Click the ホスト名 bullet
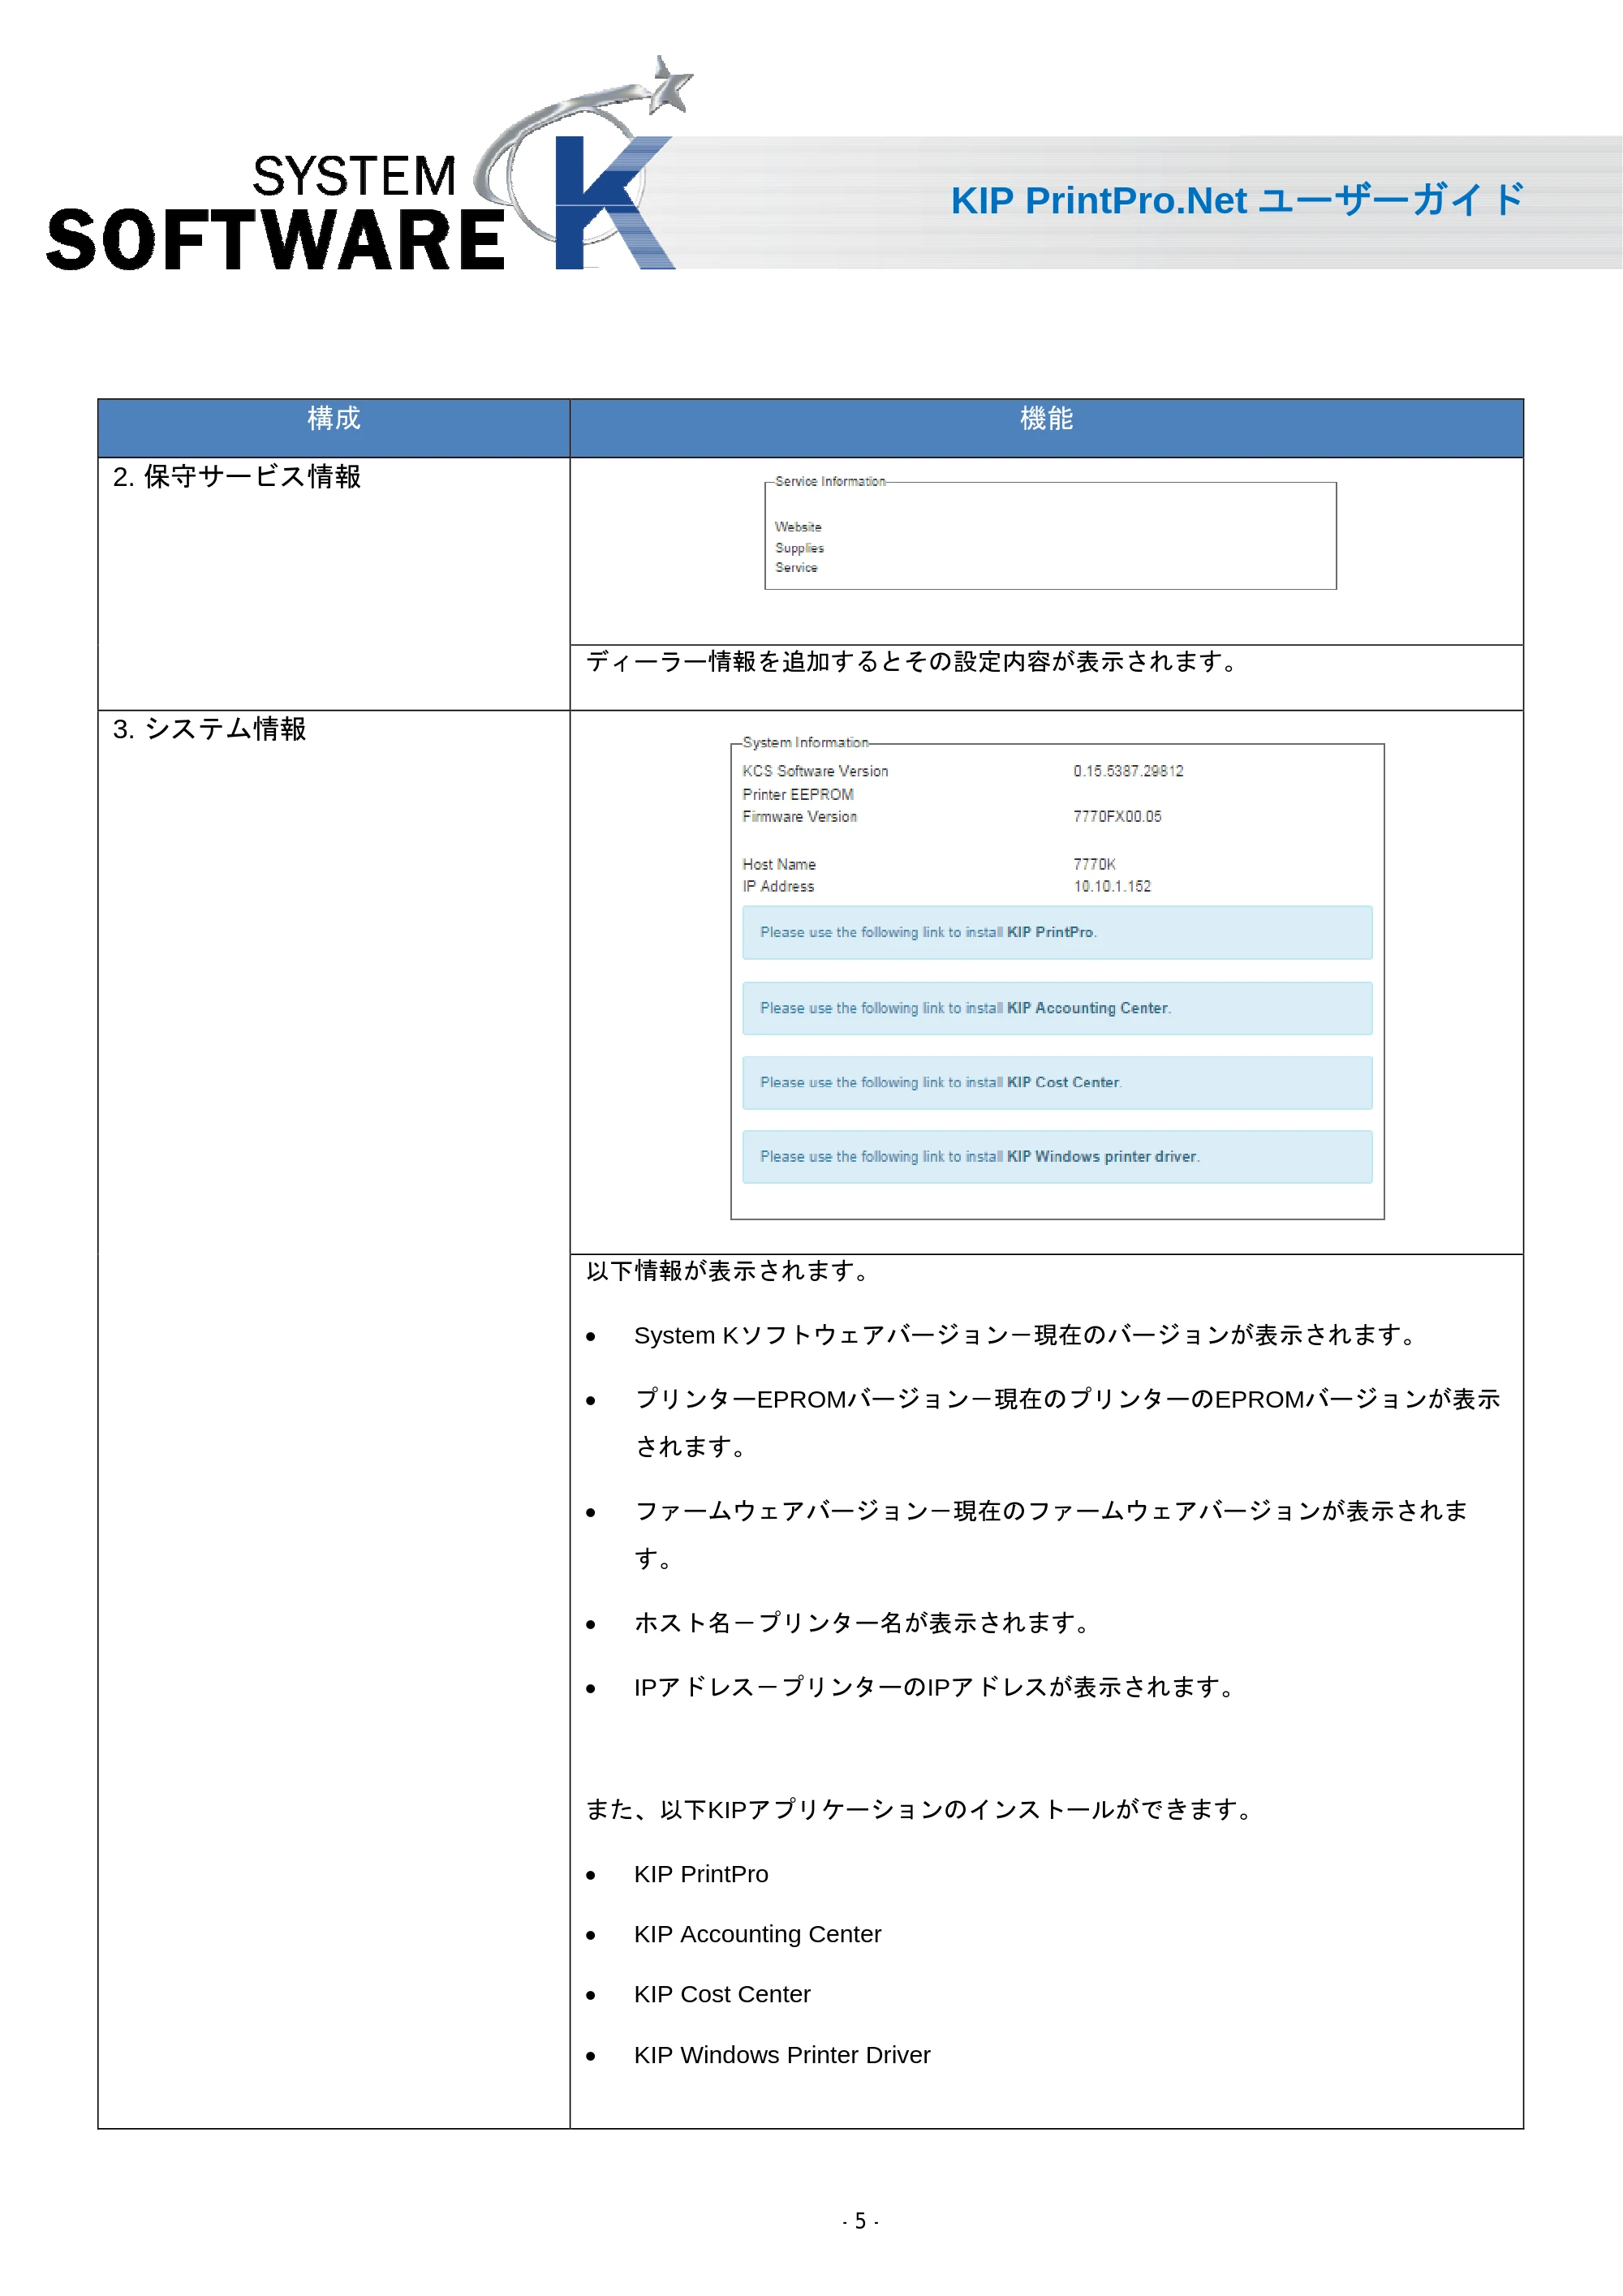Image resolution: width=1623 pixels, height=2296 pixels. click(x=862, y=1623)
